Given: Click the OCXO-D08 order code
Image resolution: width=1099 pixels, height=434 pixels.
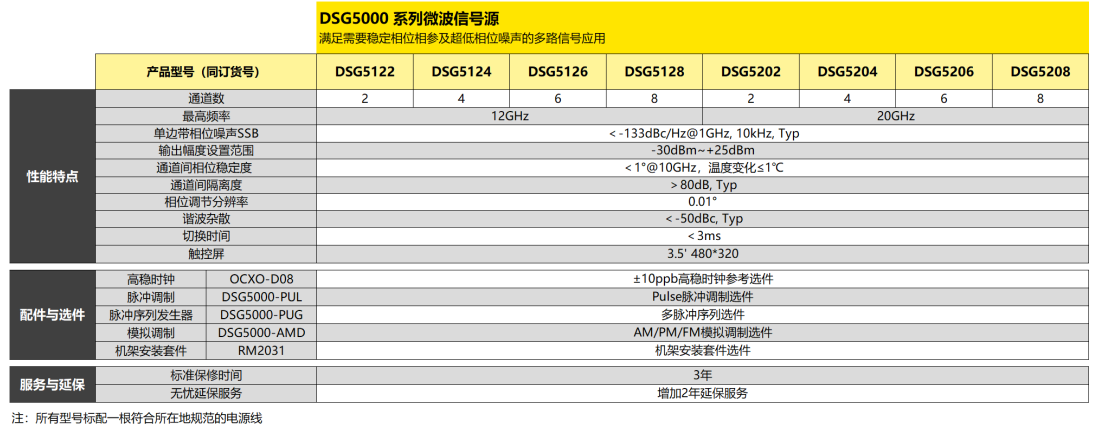Looking at the screenshot, I should pyautogui.click(x=261, y=278).
